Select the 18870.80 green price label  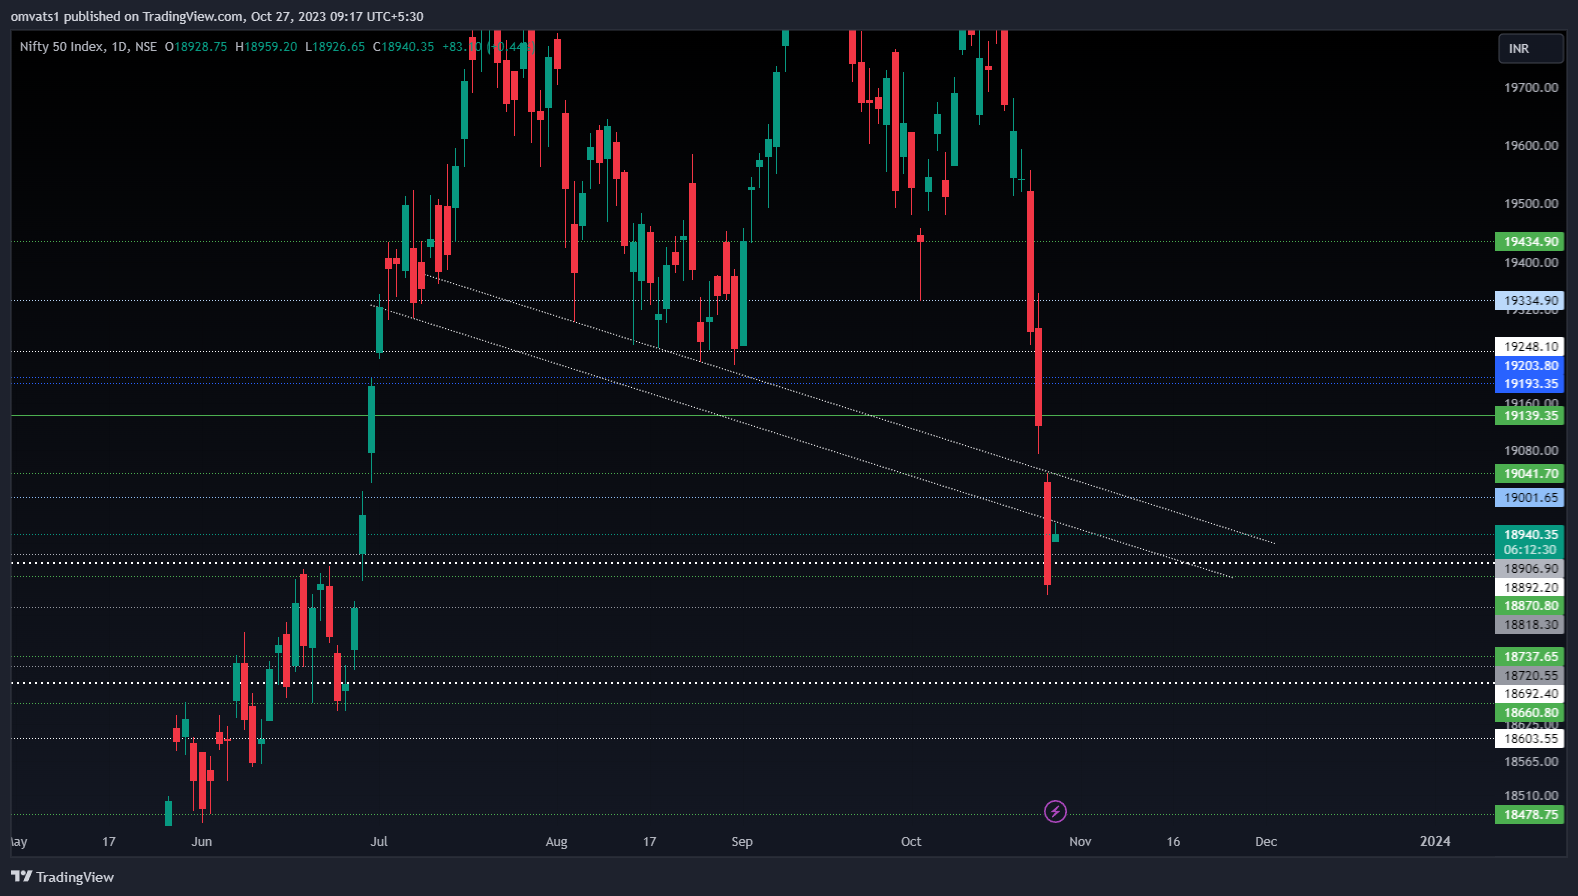1530,605
